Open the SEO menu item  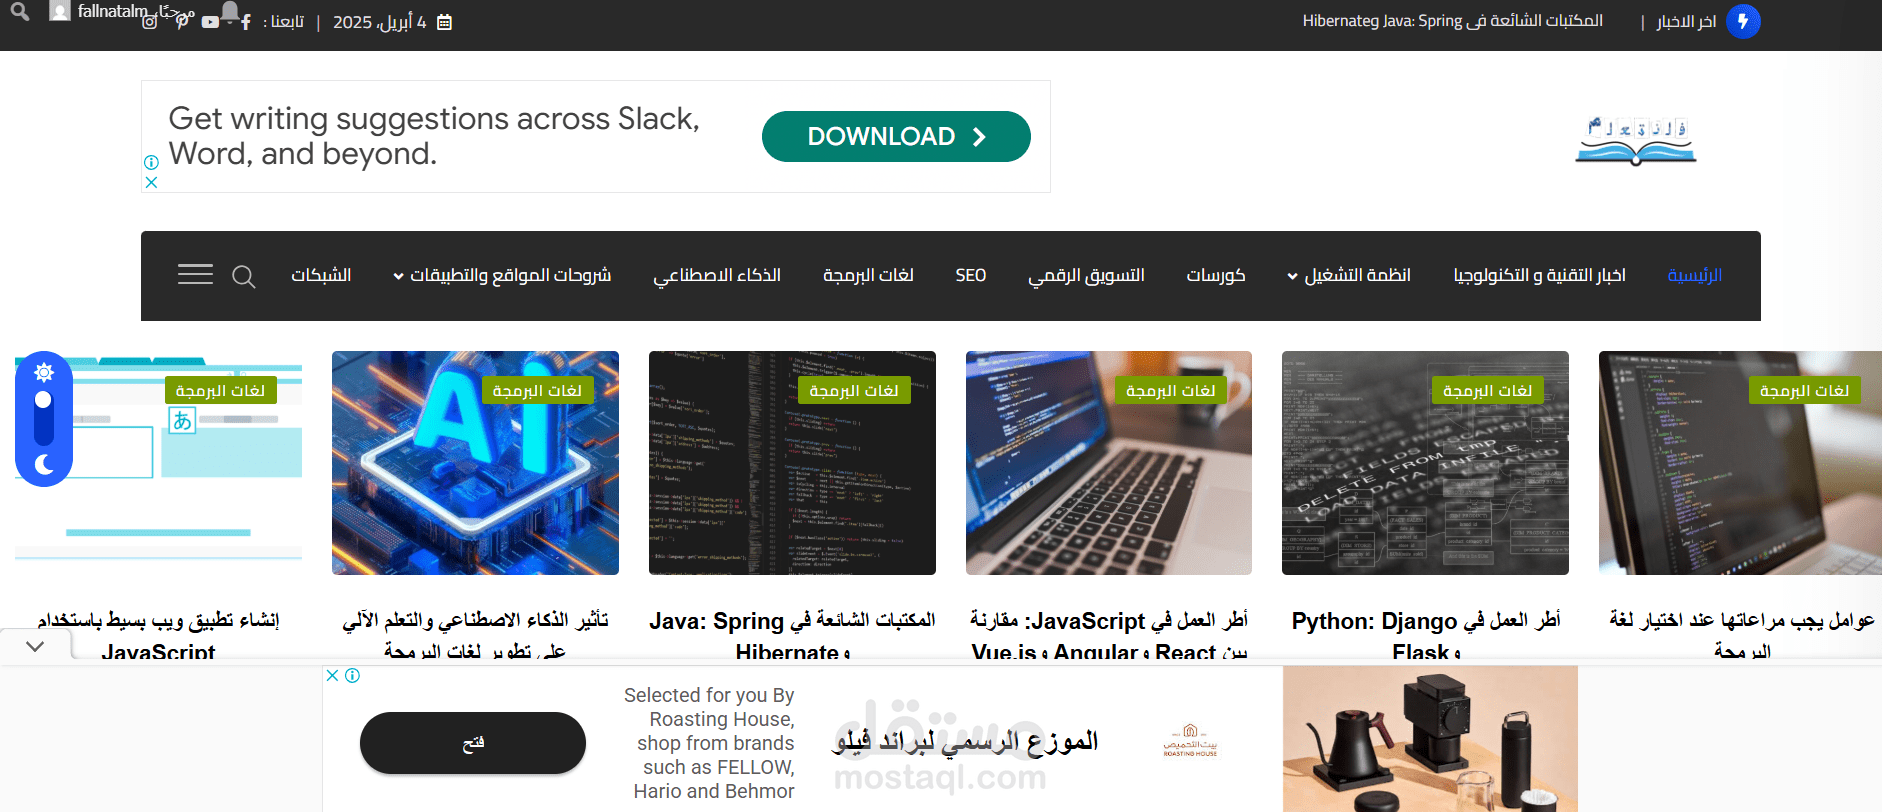(x=970, y=275)
